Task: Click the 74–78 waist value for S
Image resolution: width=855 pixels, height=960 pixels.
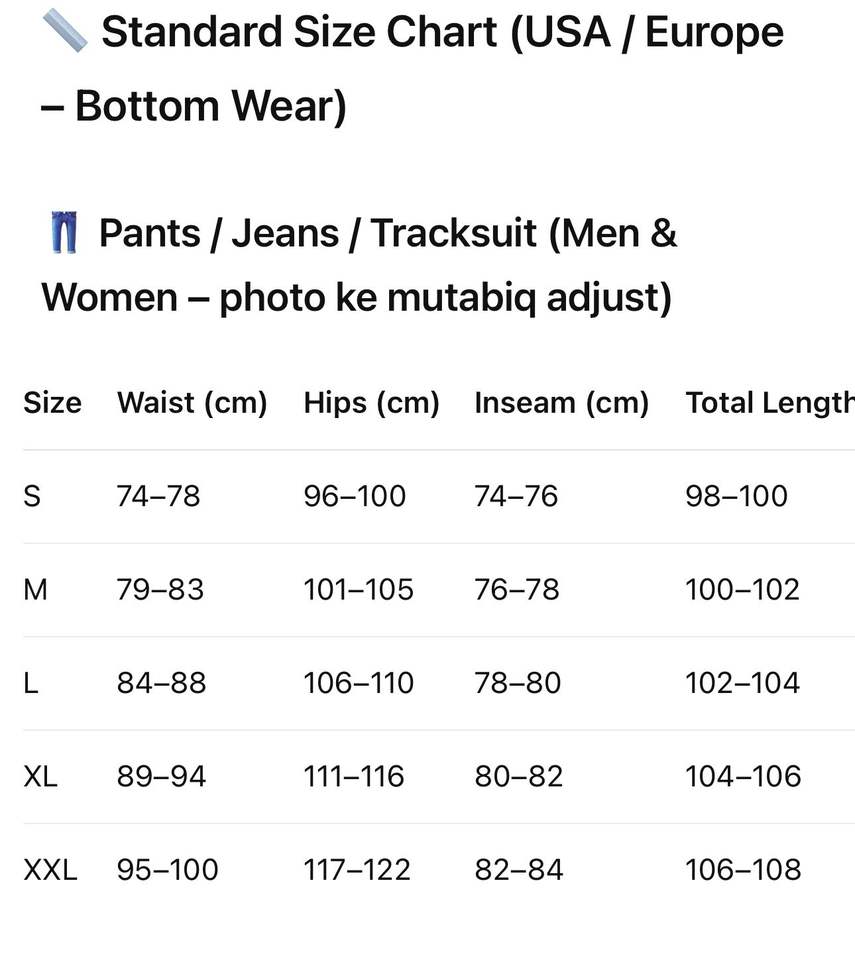Action: click(158, 496)
